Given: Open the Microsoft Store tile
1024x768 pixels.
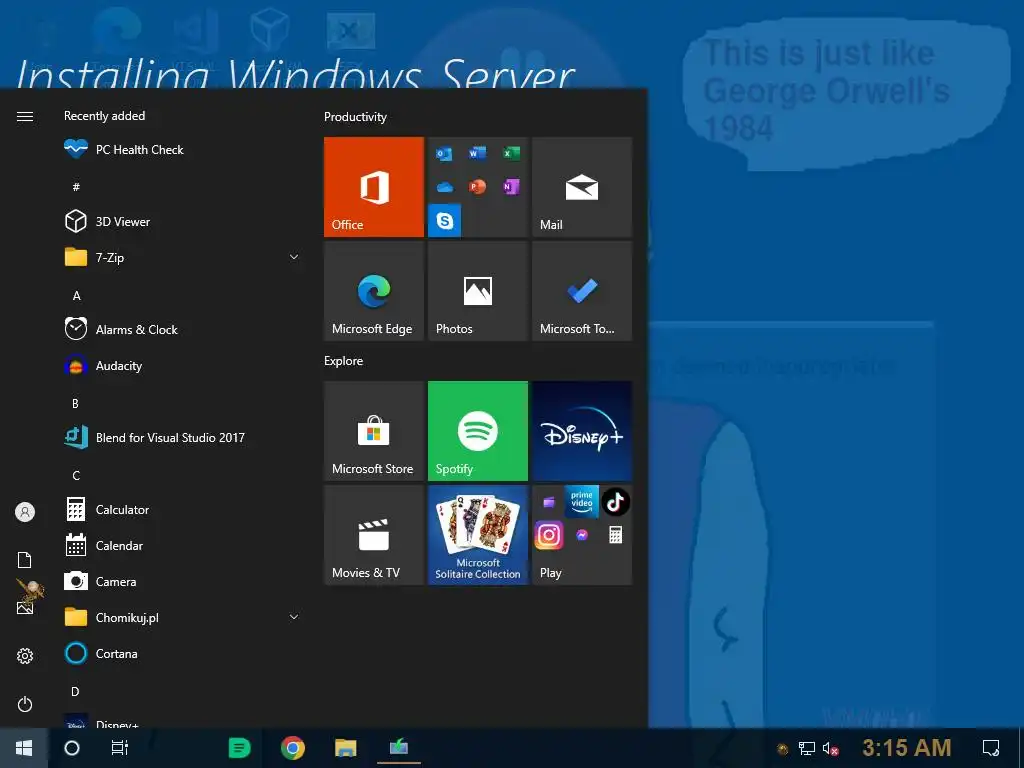Looking at the screenshot, I should coord(374,431).
